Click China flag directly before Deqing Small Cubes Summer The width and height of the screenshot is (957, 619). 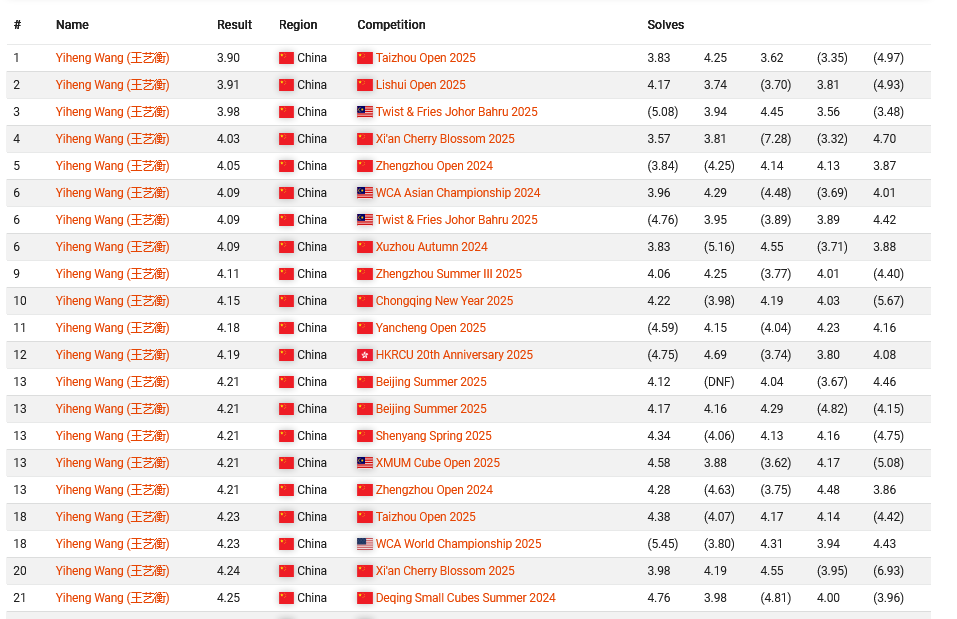tap(365, 598)
